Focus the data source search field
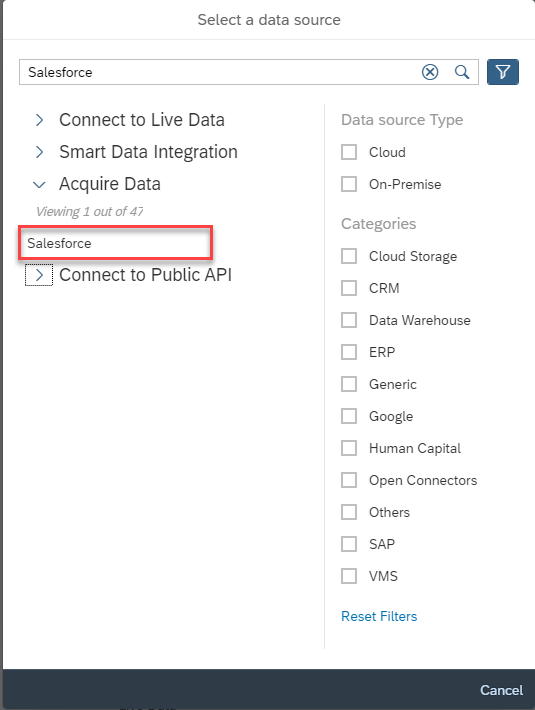 pos(222,72)
